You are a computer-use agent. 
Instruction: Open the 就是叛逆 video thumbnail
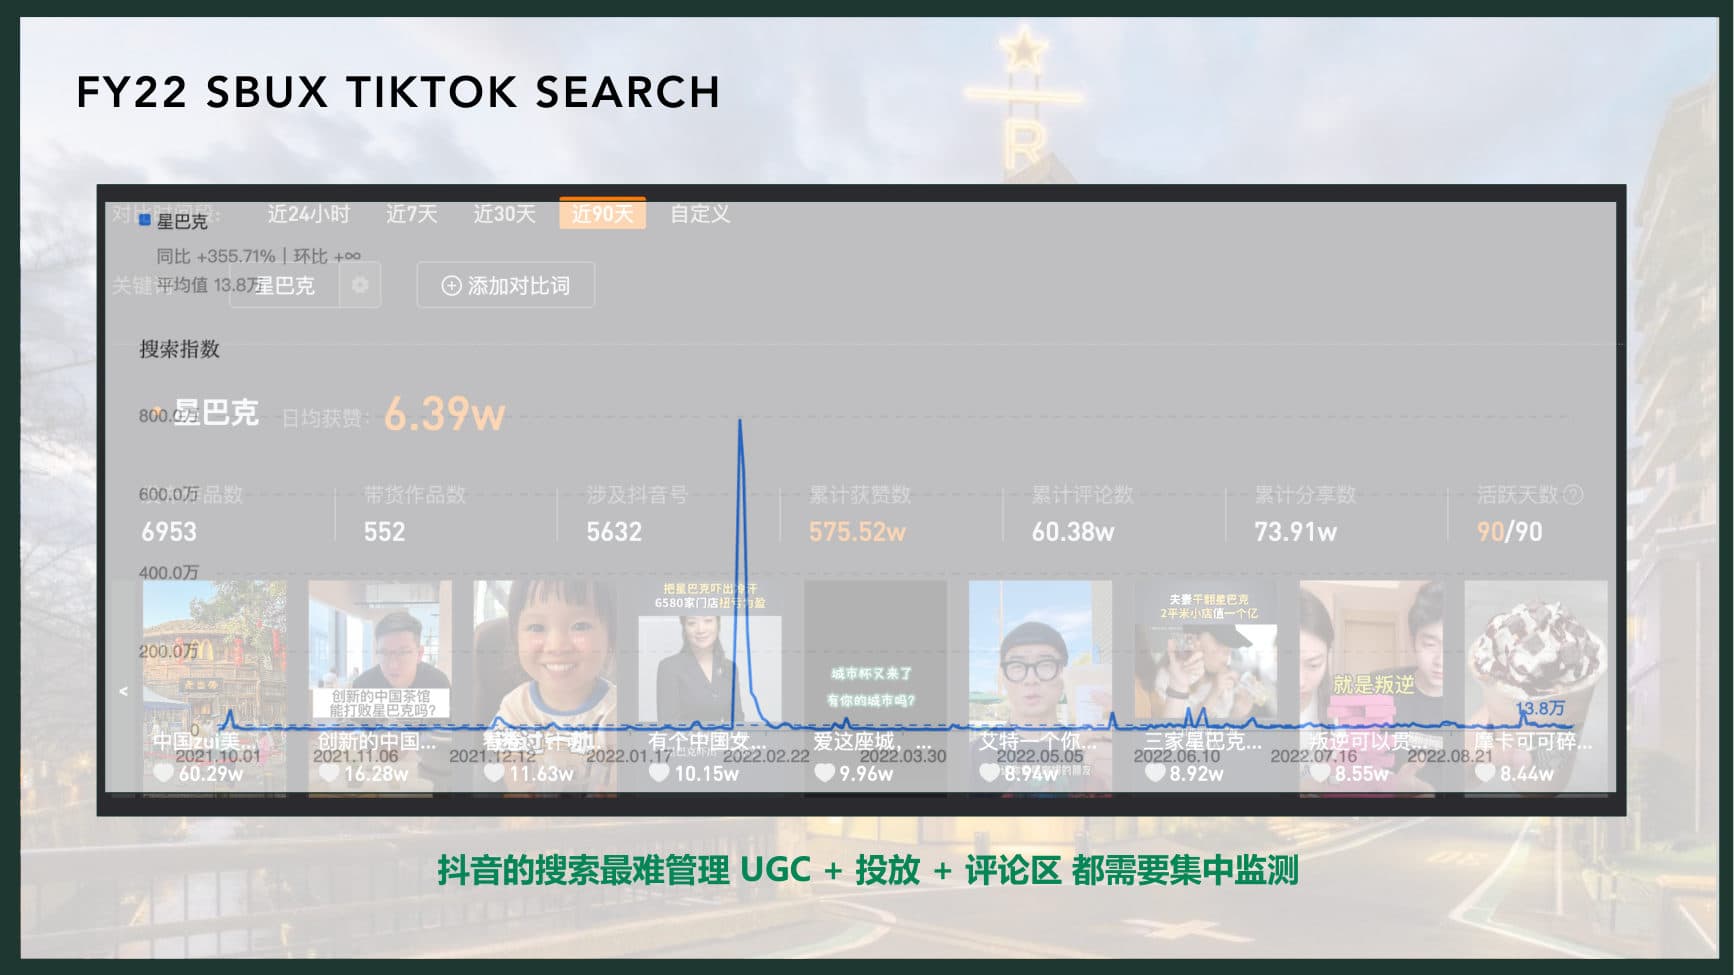pos(1370,660)
